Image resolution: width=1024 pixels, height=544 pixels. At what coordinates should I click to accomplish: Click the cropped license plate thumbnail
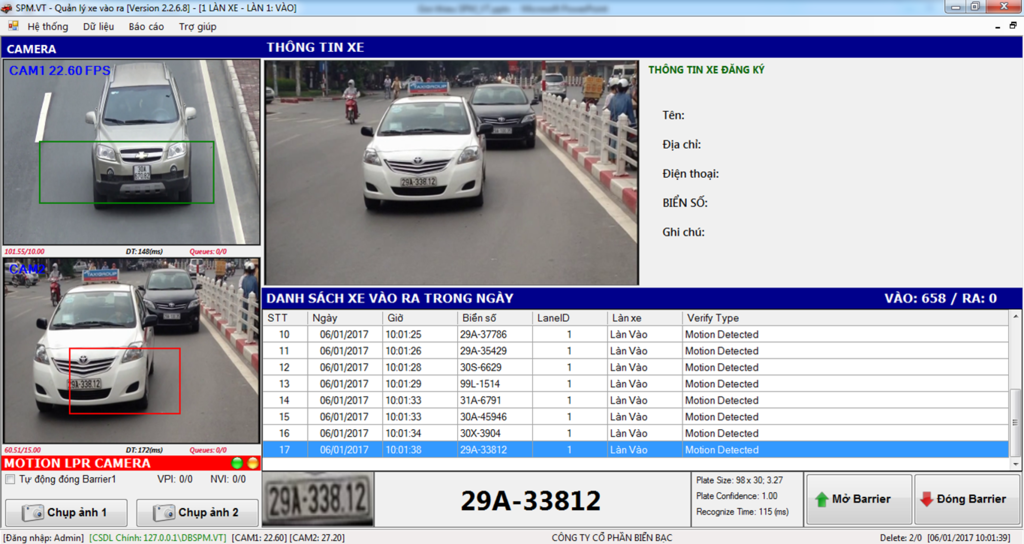pos(317,498)
